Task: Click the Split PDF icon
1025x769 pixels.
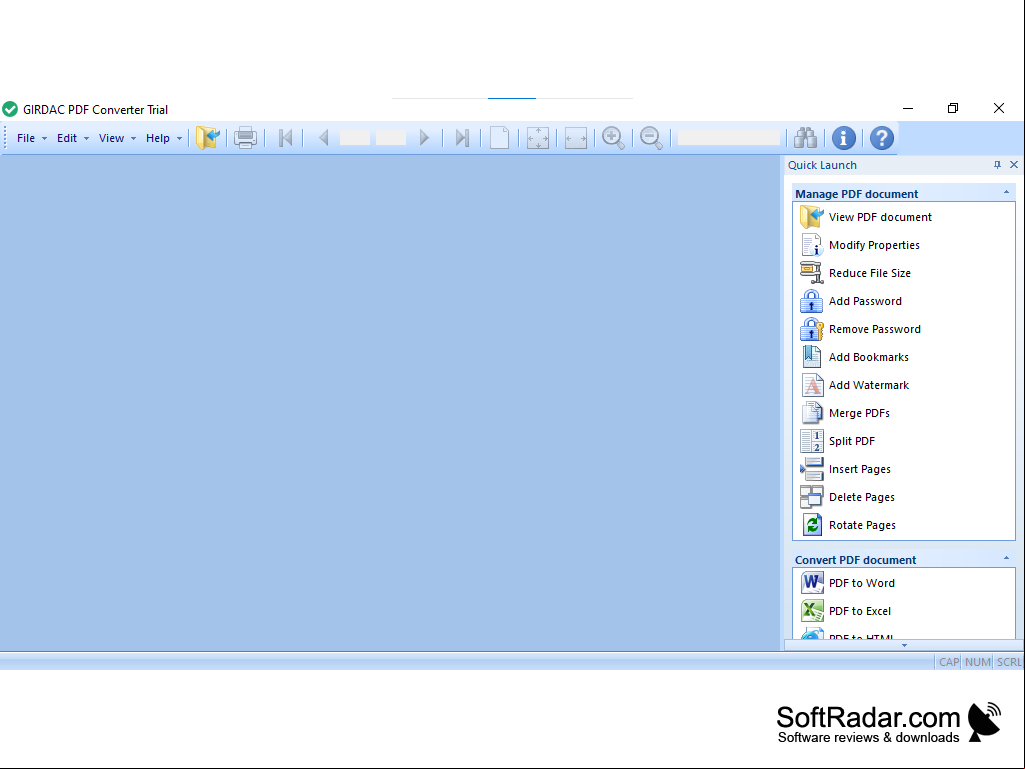Action: click(x=811, y=441)
